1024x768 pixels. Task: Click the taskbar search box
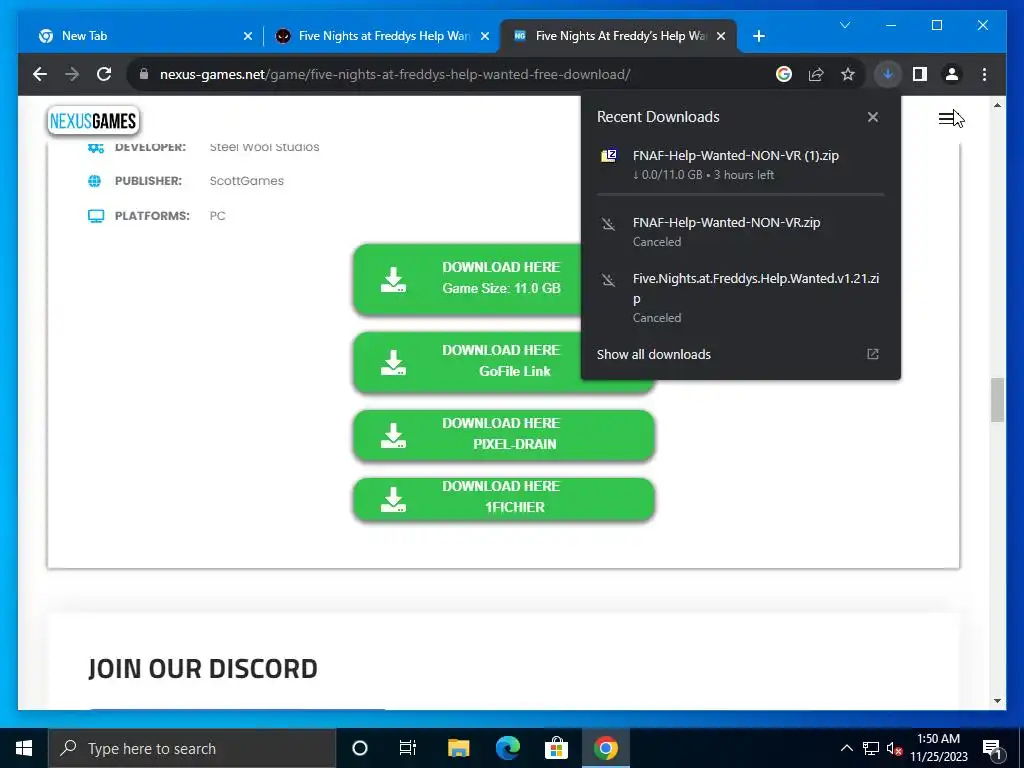192,748
